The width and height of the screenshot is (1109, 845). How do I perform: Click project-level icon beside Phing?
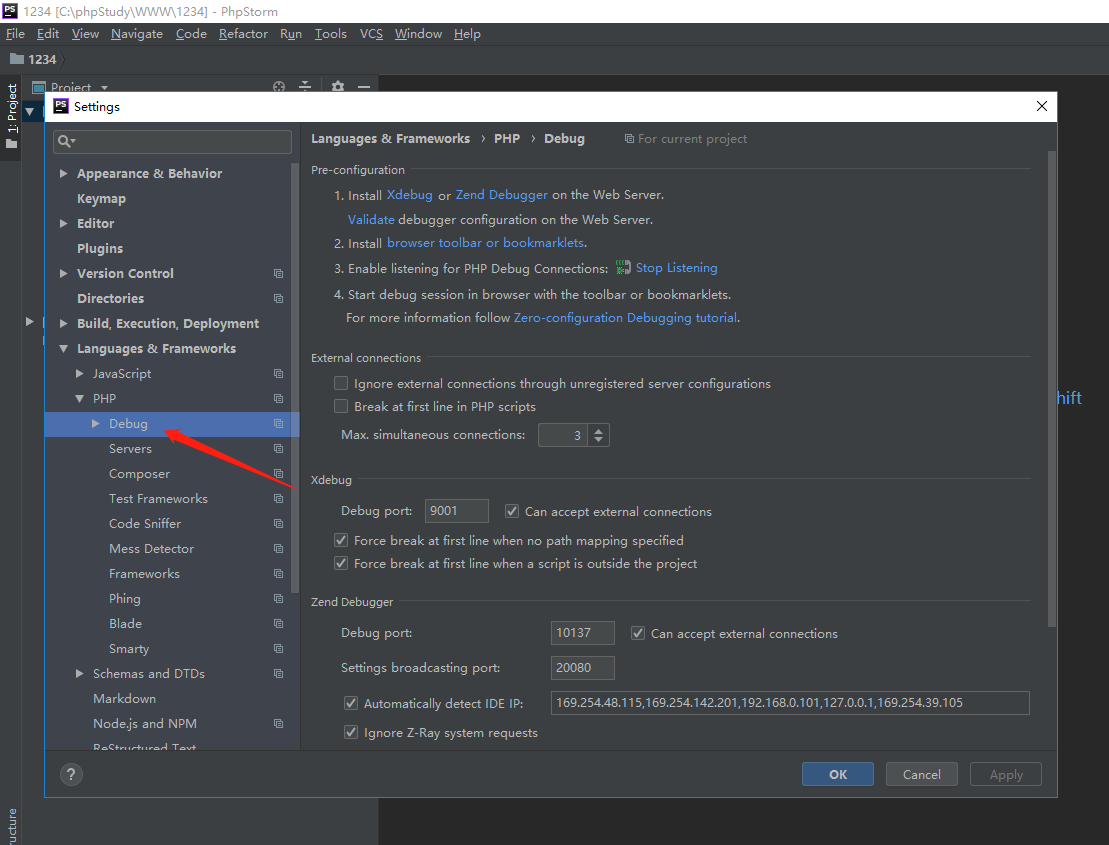pyautogui.click(x=279, y=598)
